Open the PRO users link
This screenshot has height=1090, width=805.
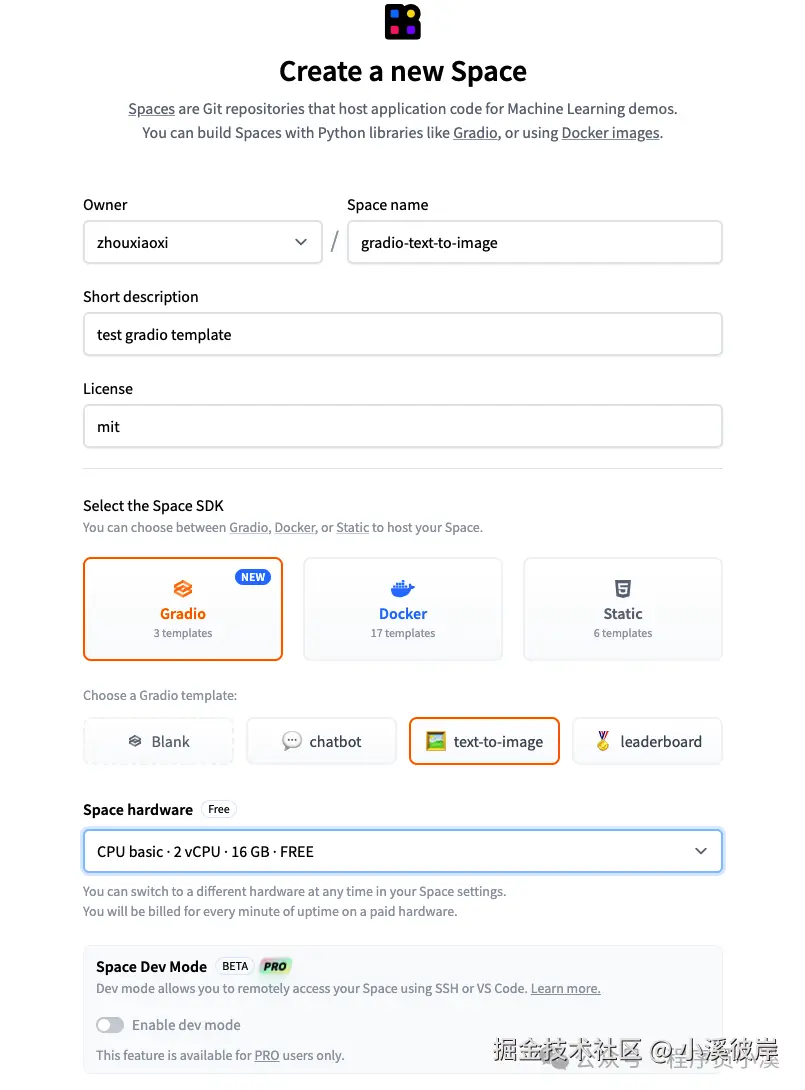pos(267,1055)
